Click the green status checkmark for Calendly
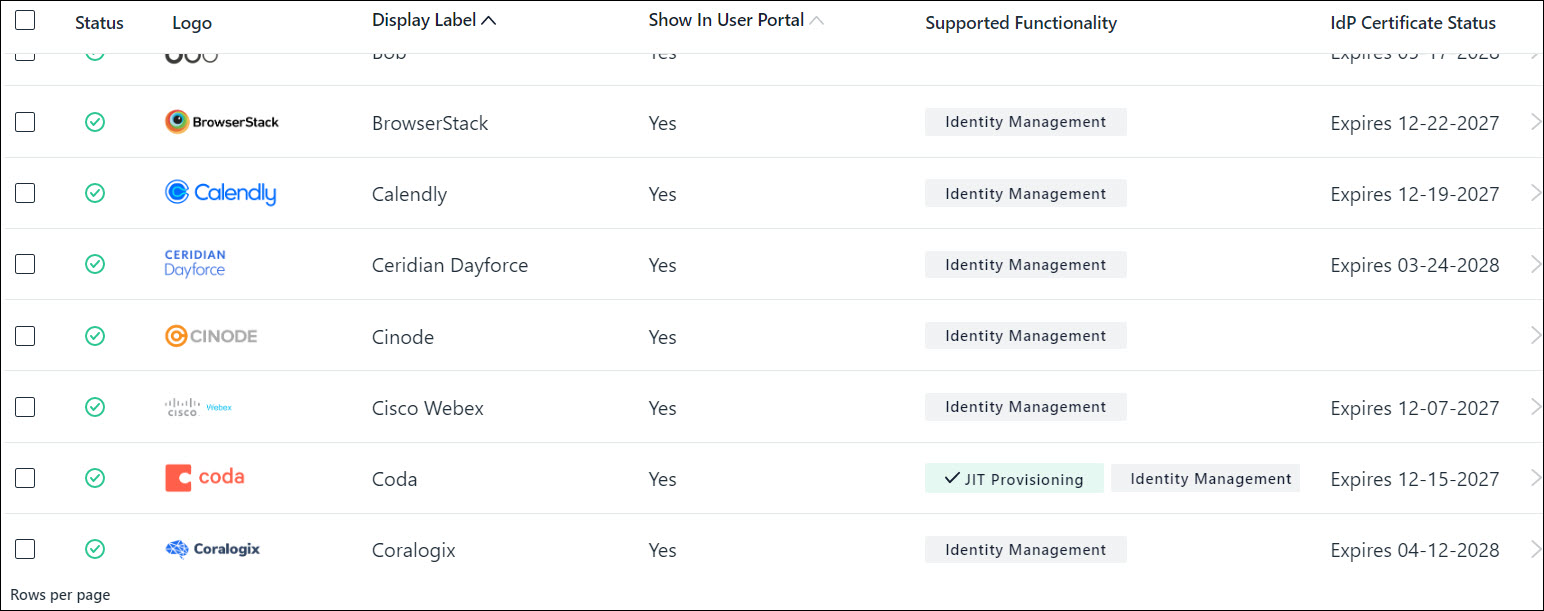The height and width of the screenshot is (611, 1544). tap(95, 193)
